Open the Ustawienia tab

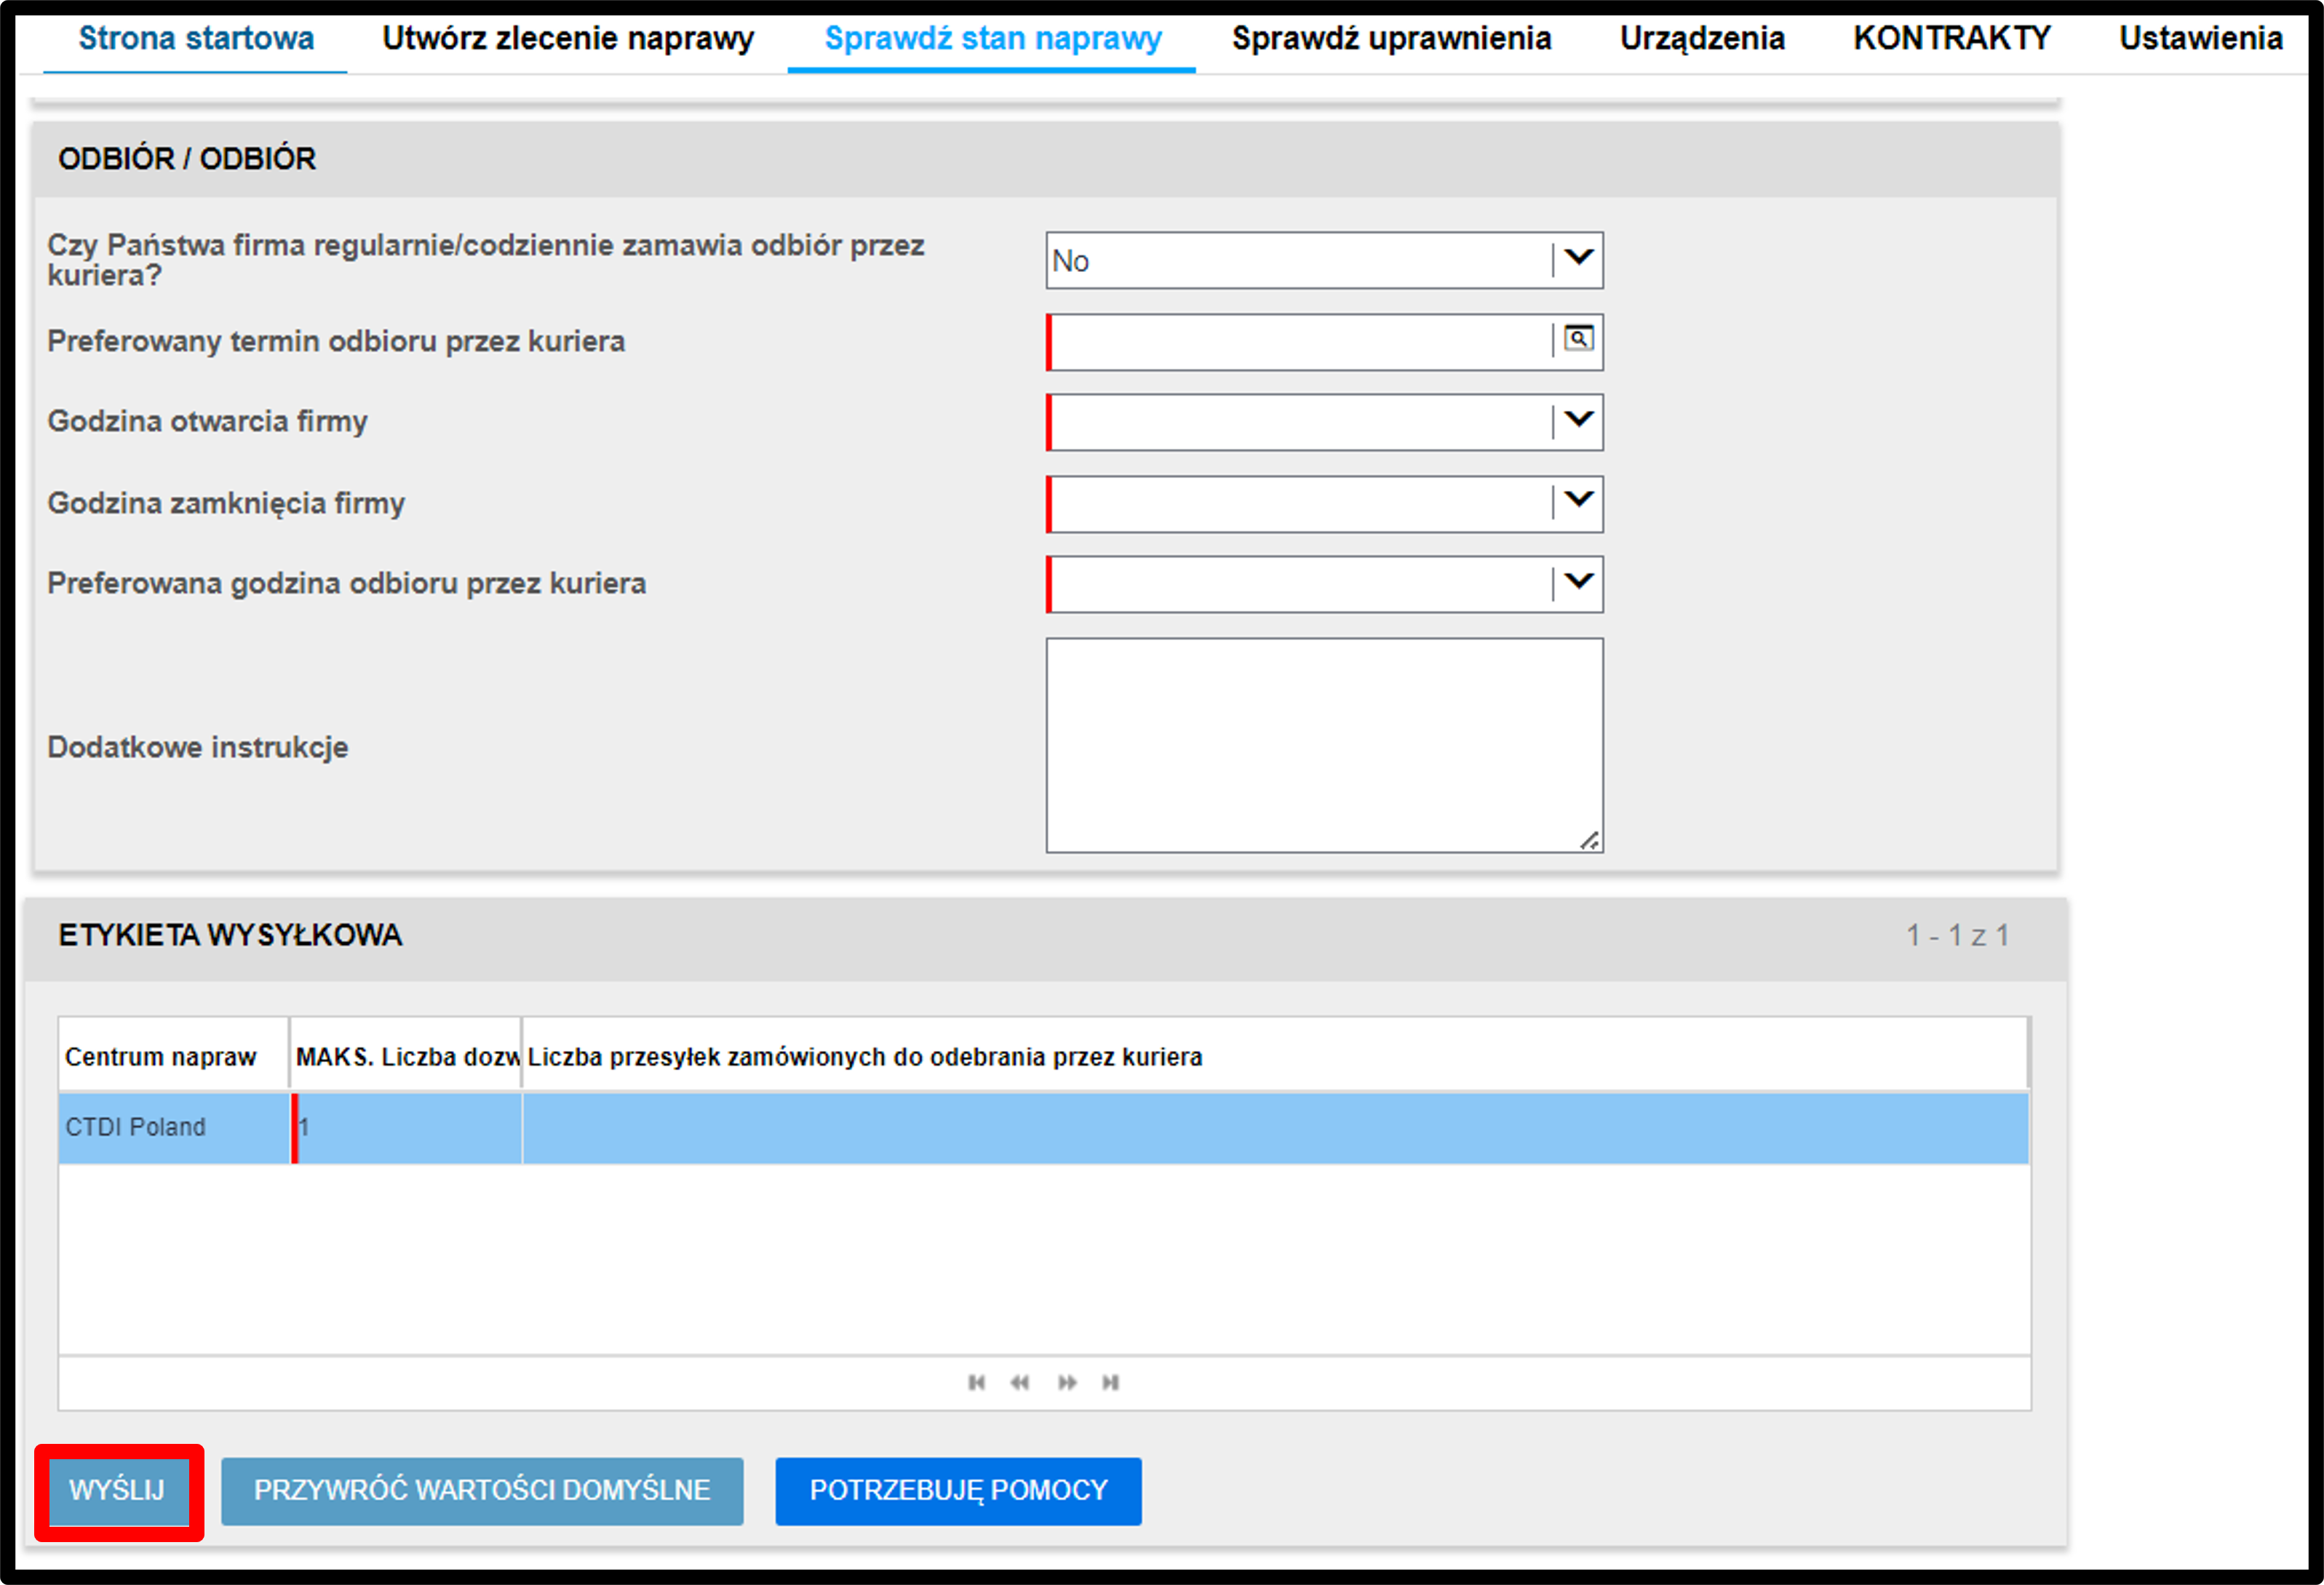2201,39
